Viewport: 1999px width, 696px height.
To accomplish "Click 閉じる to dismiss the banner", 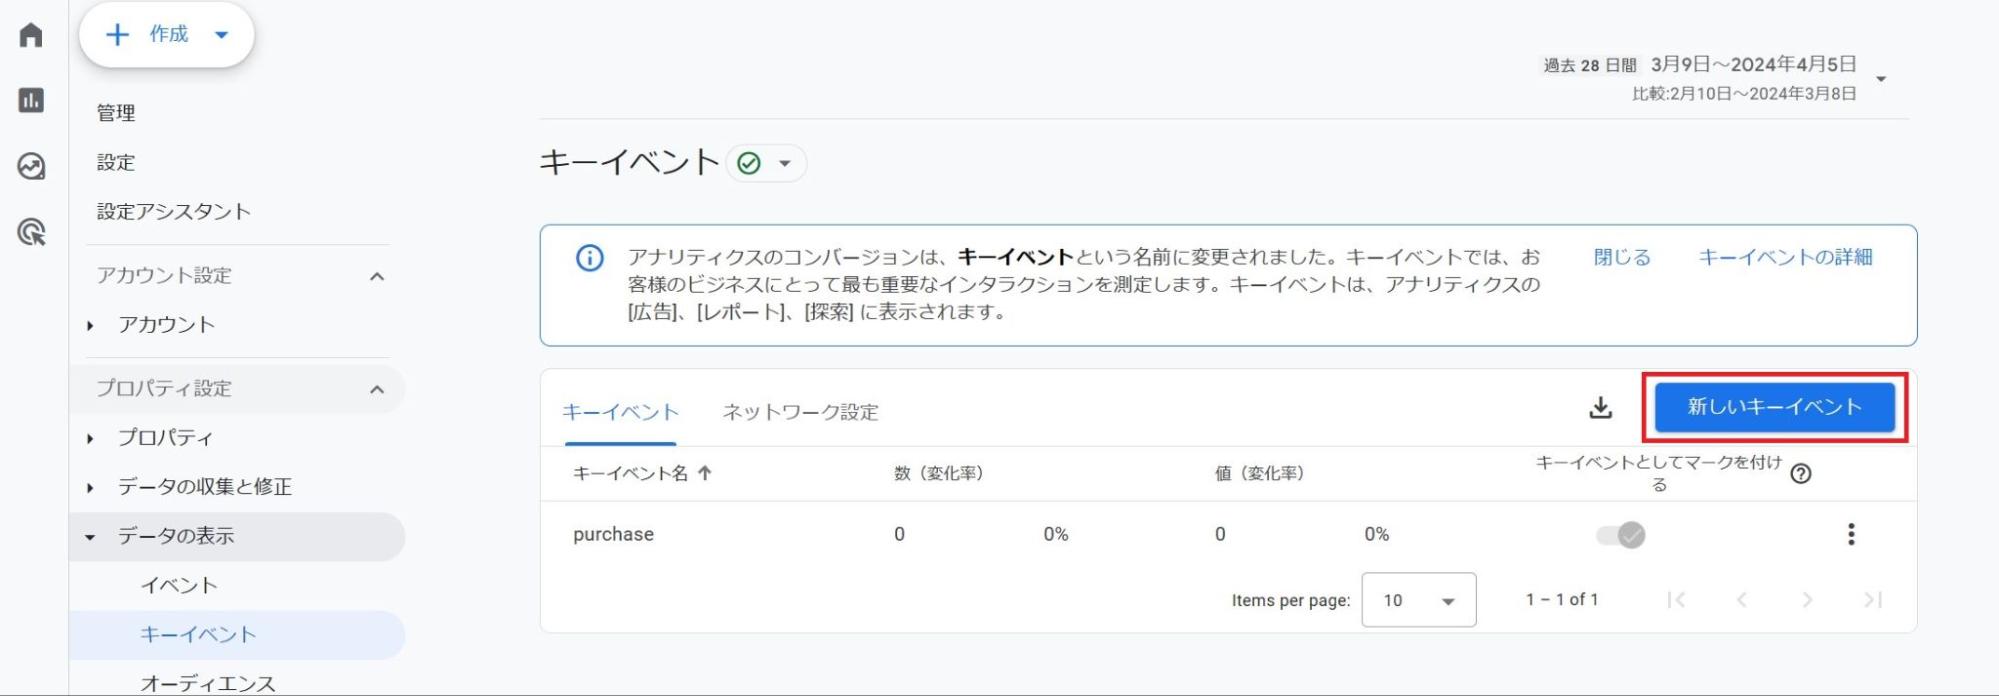I will click(1622, 257).
